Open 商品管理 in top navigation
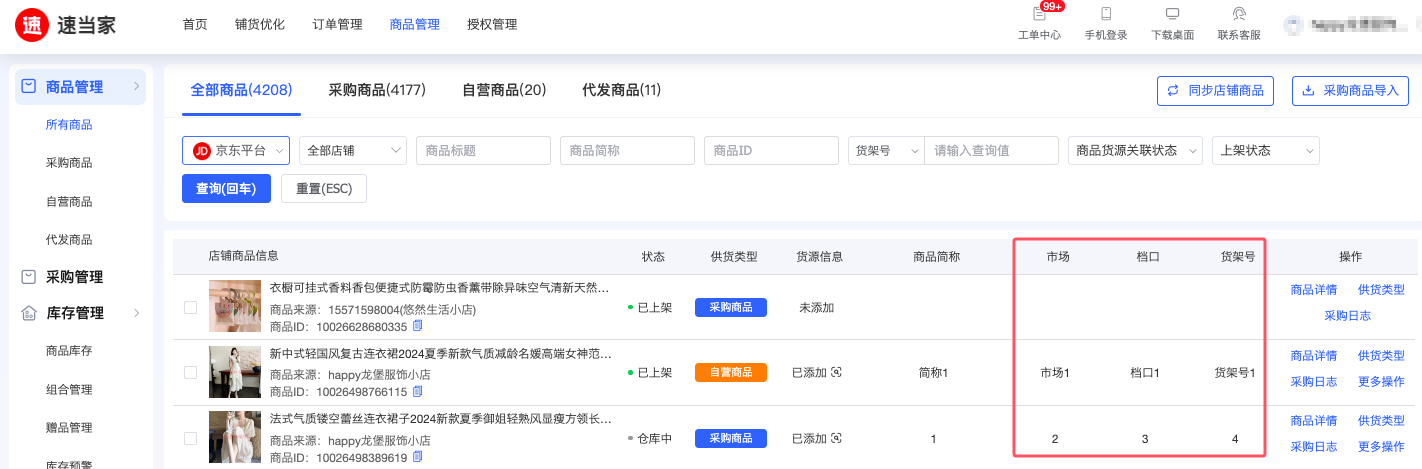1422x469 pixels. (415, 25)
